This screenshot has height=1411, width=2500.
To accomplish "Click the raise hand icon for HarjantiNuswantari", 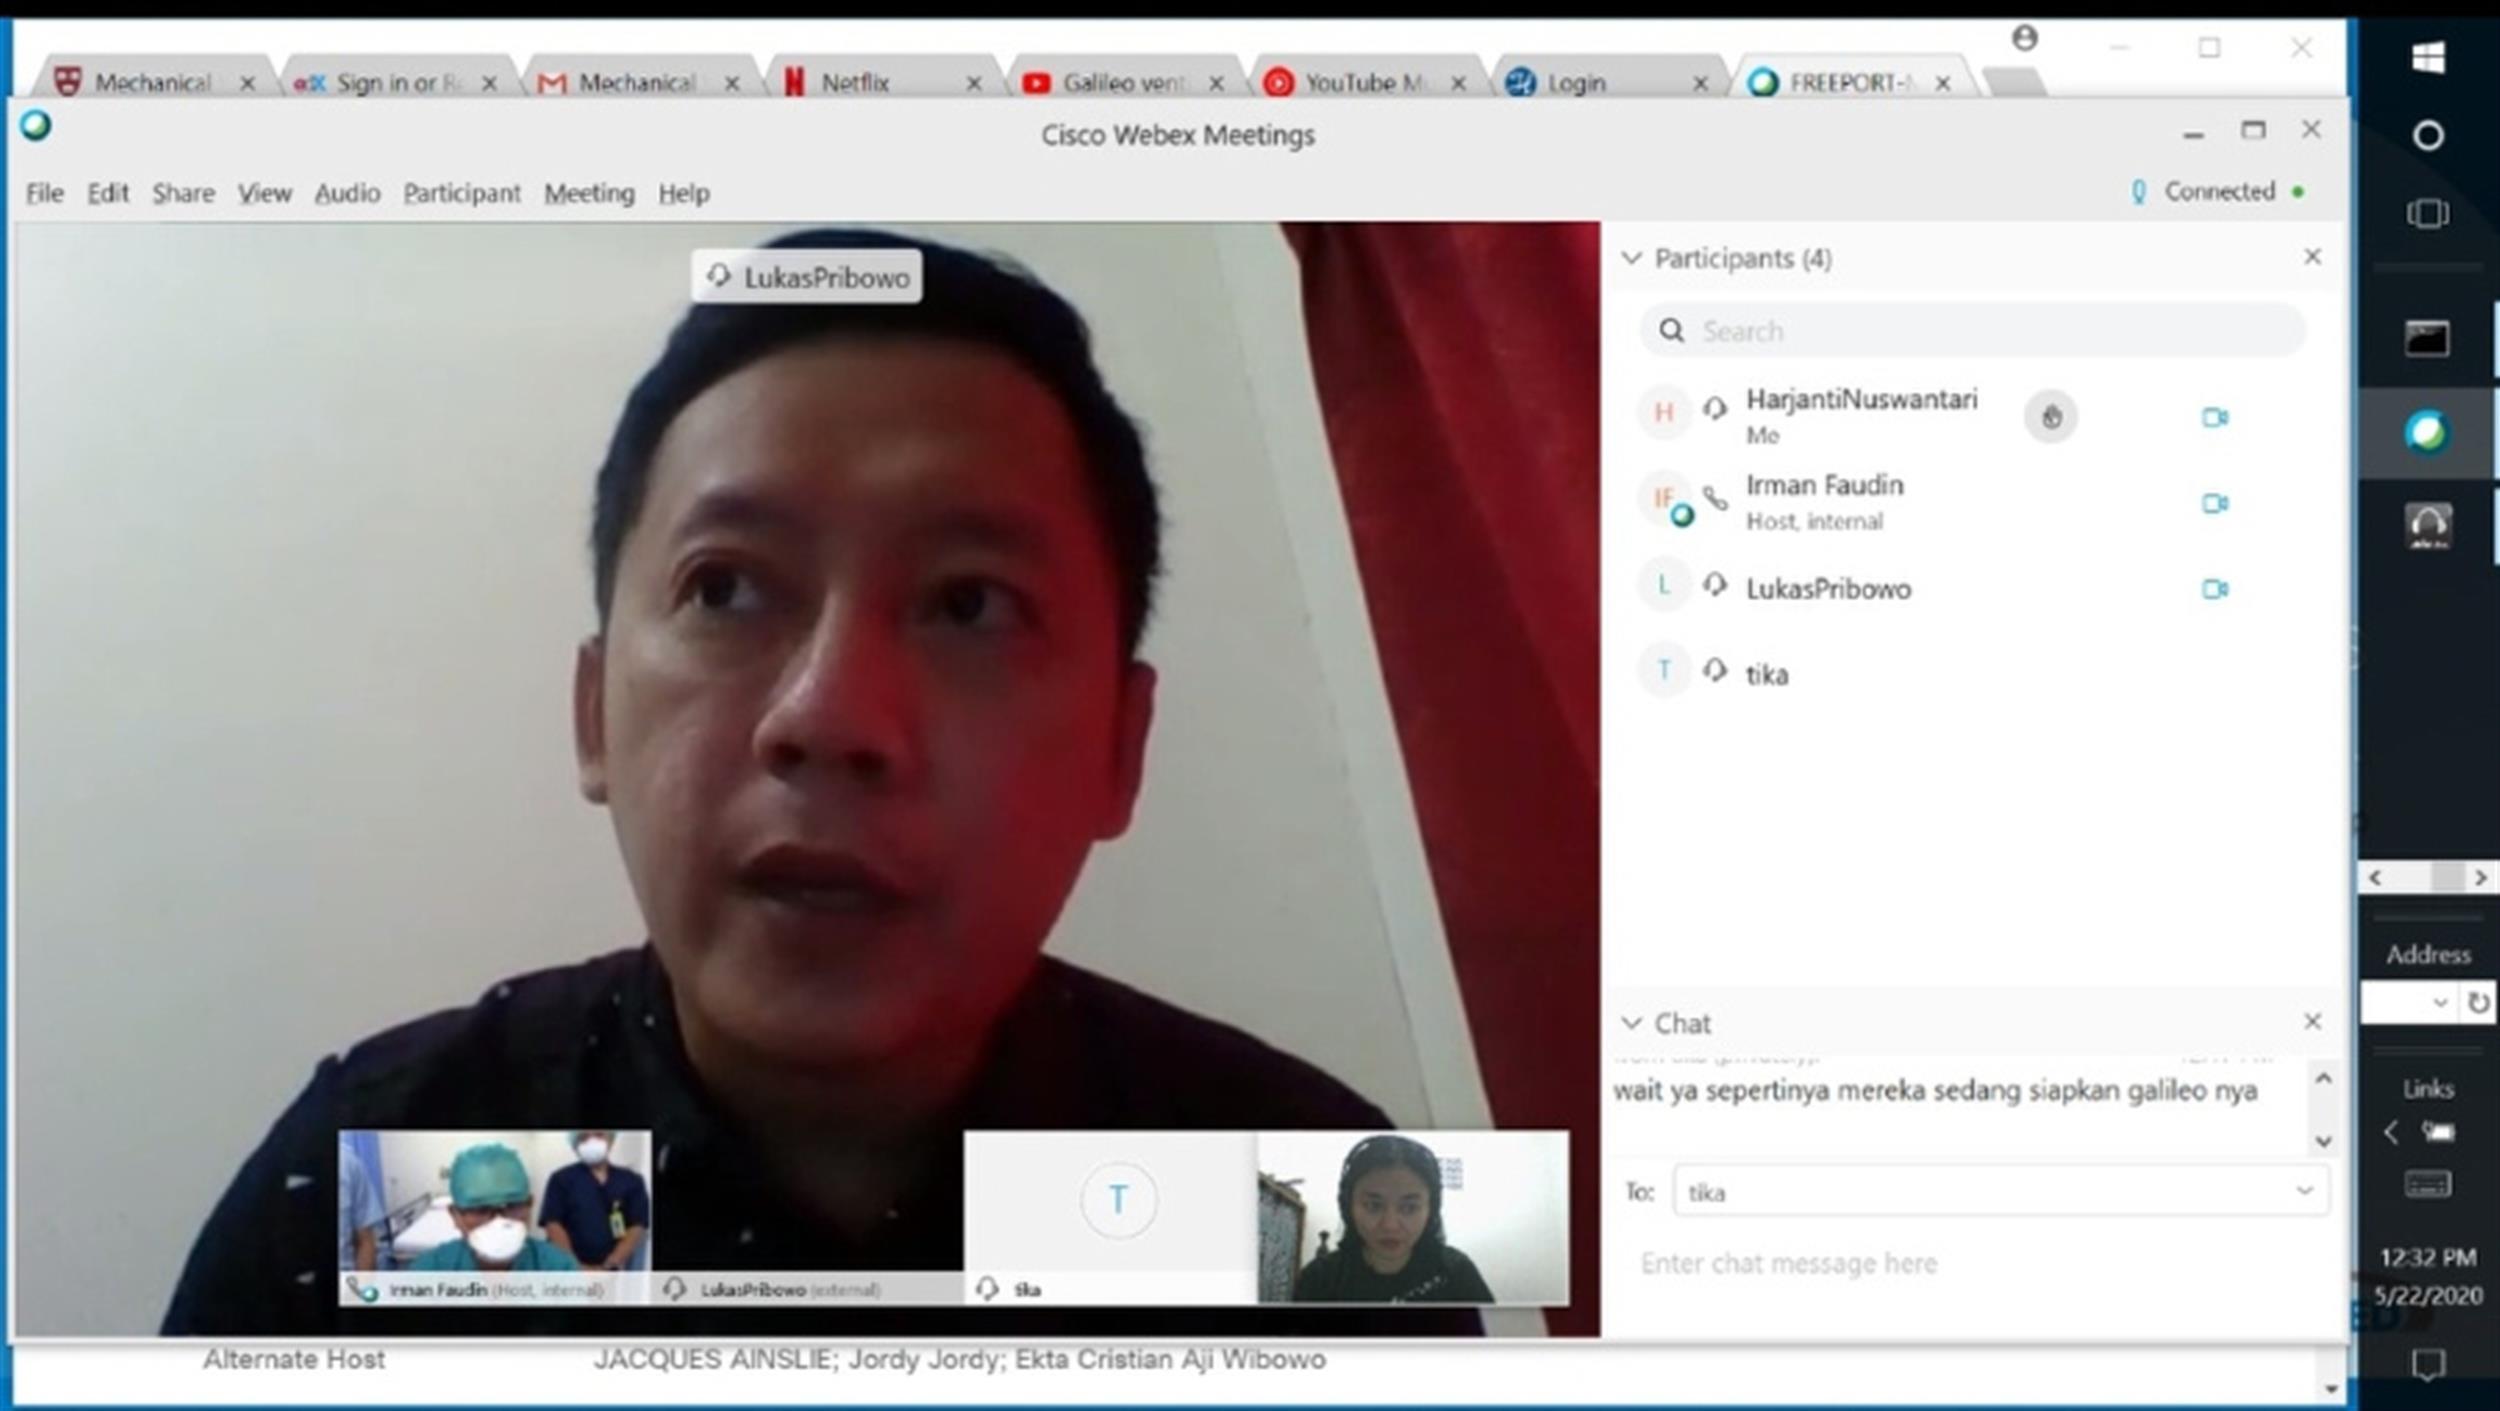I will [2050, 416].
